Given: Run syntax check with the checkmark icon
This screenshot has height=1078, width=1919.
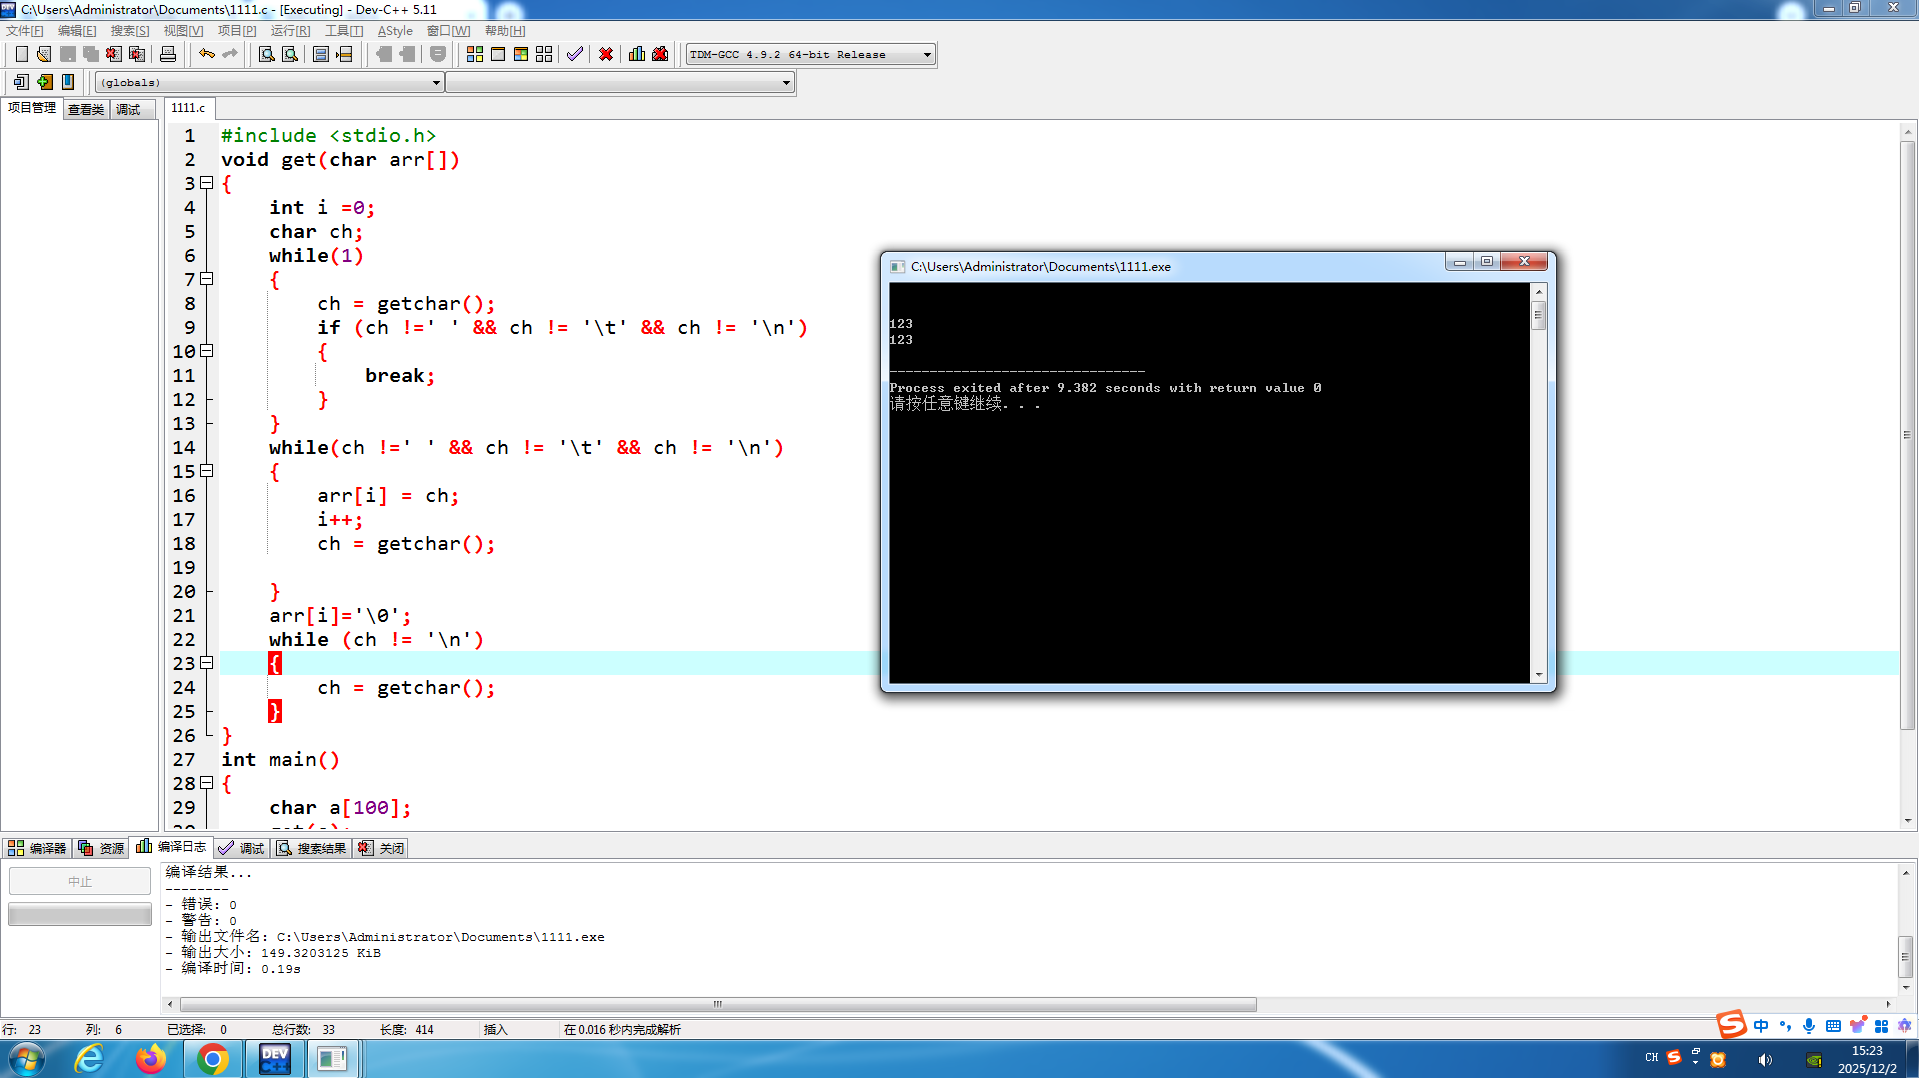Looking at the screenshot, I should tap(575, 54).
